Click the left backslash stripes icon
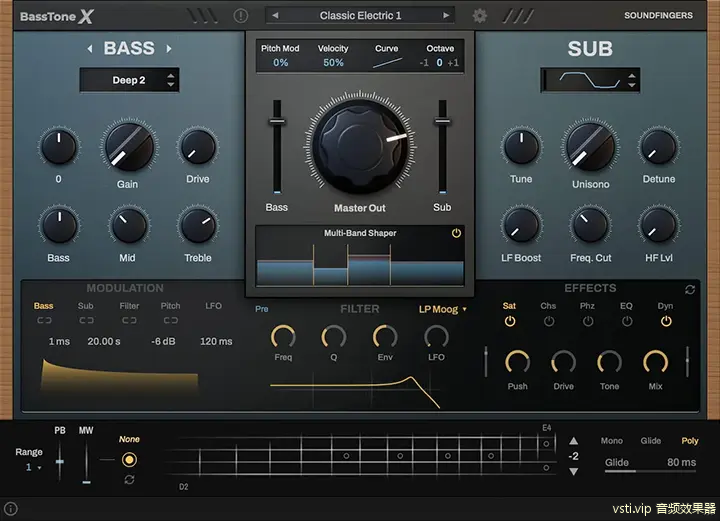 pyautogui.click(x=202, y=16)
